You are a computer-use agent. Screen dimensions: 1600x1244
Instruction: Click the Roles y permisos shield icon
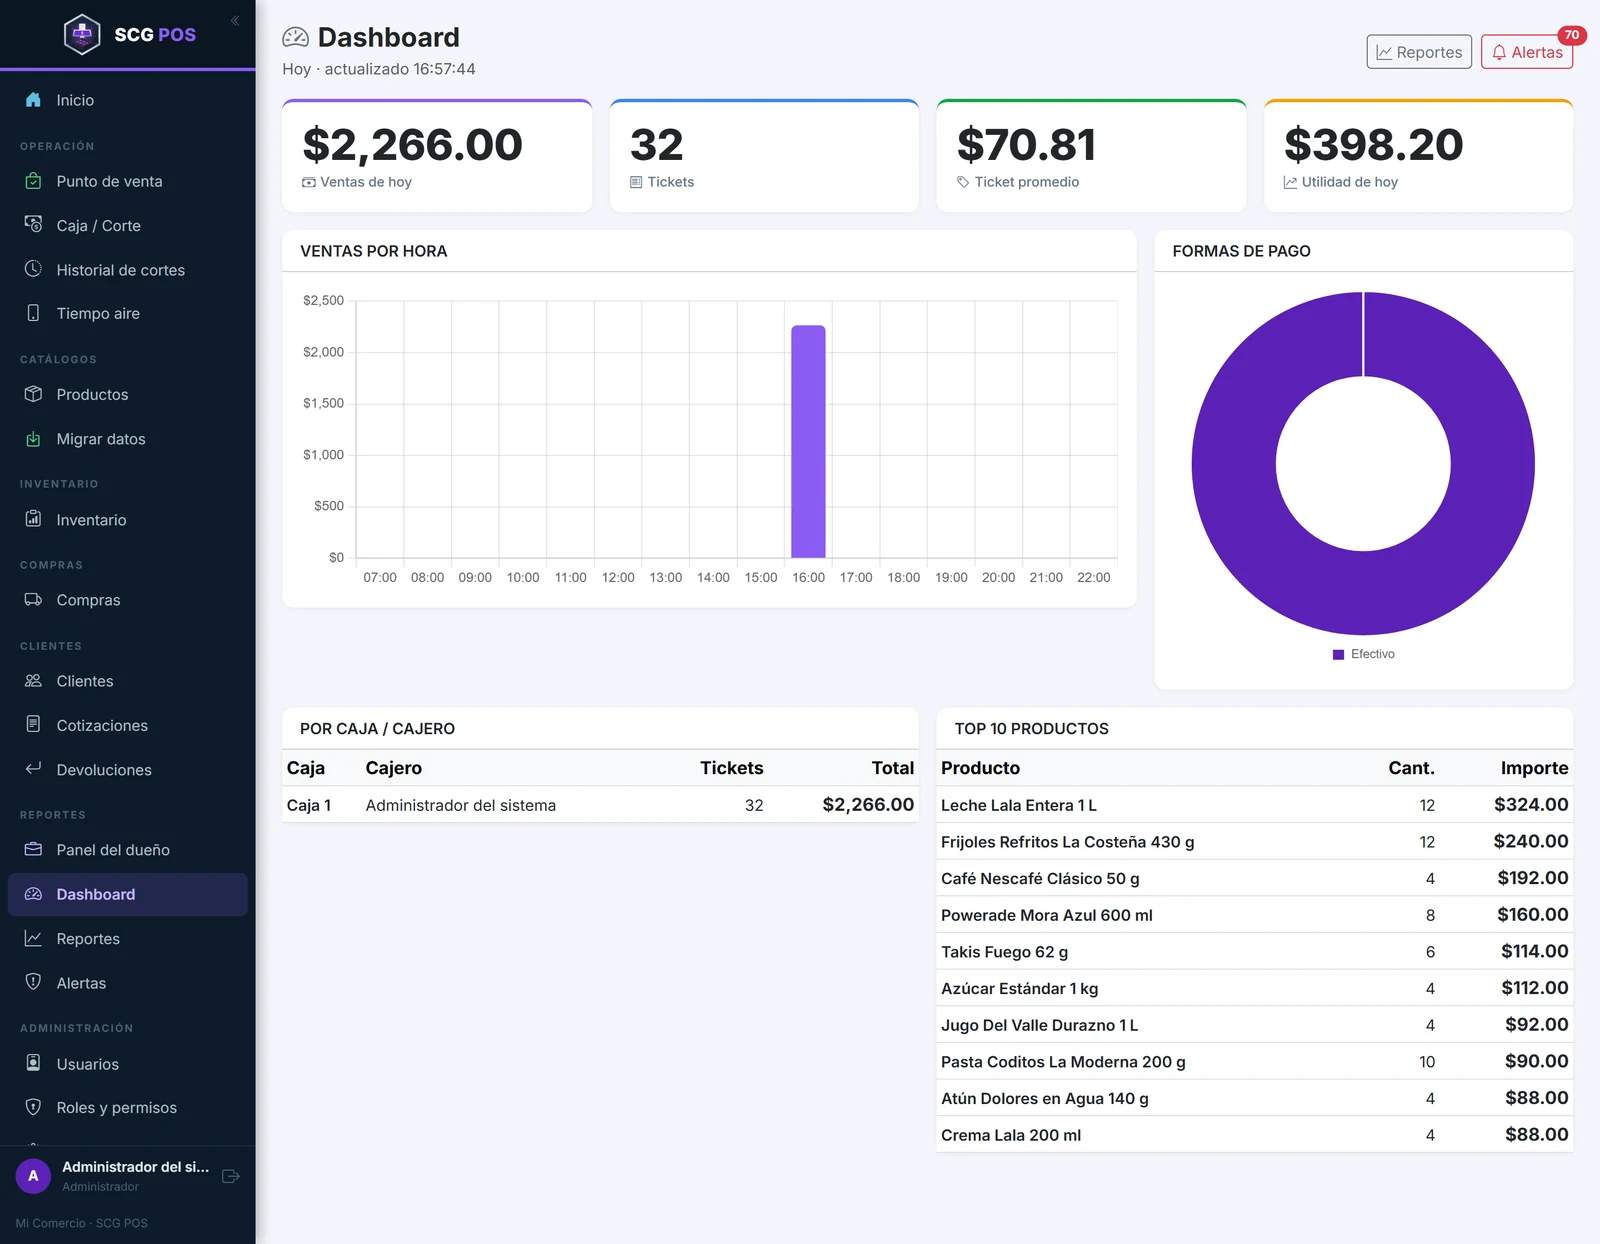click(x=33, y=1107)
